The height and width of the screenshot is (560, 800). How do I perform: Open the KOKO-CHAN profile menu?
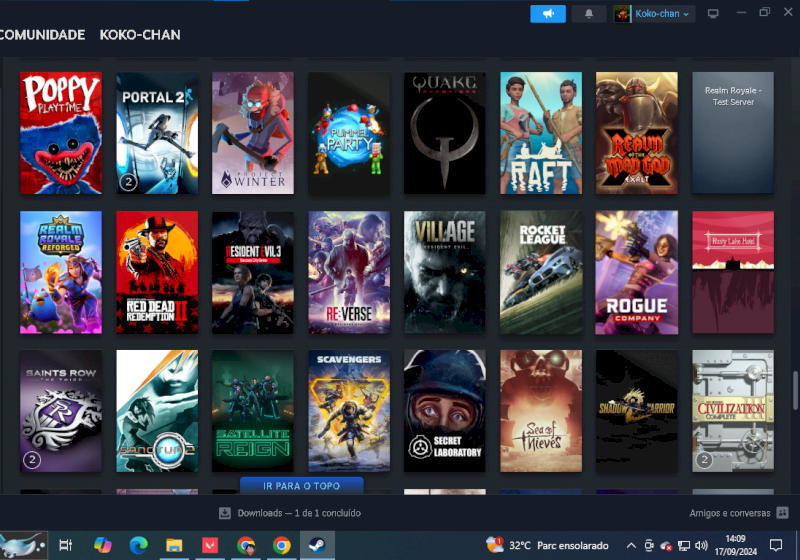click(x=140, y=35)
